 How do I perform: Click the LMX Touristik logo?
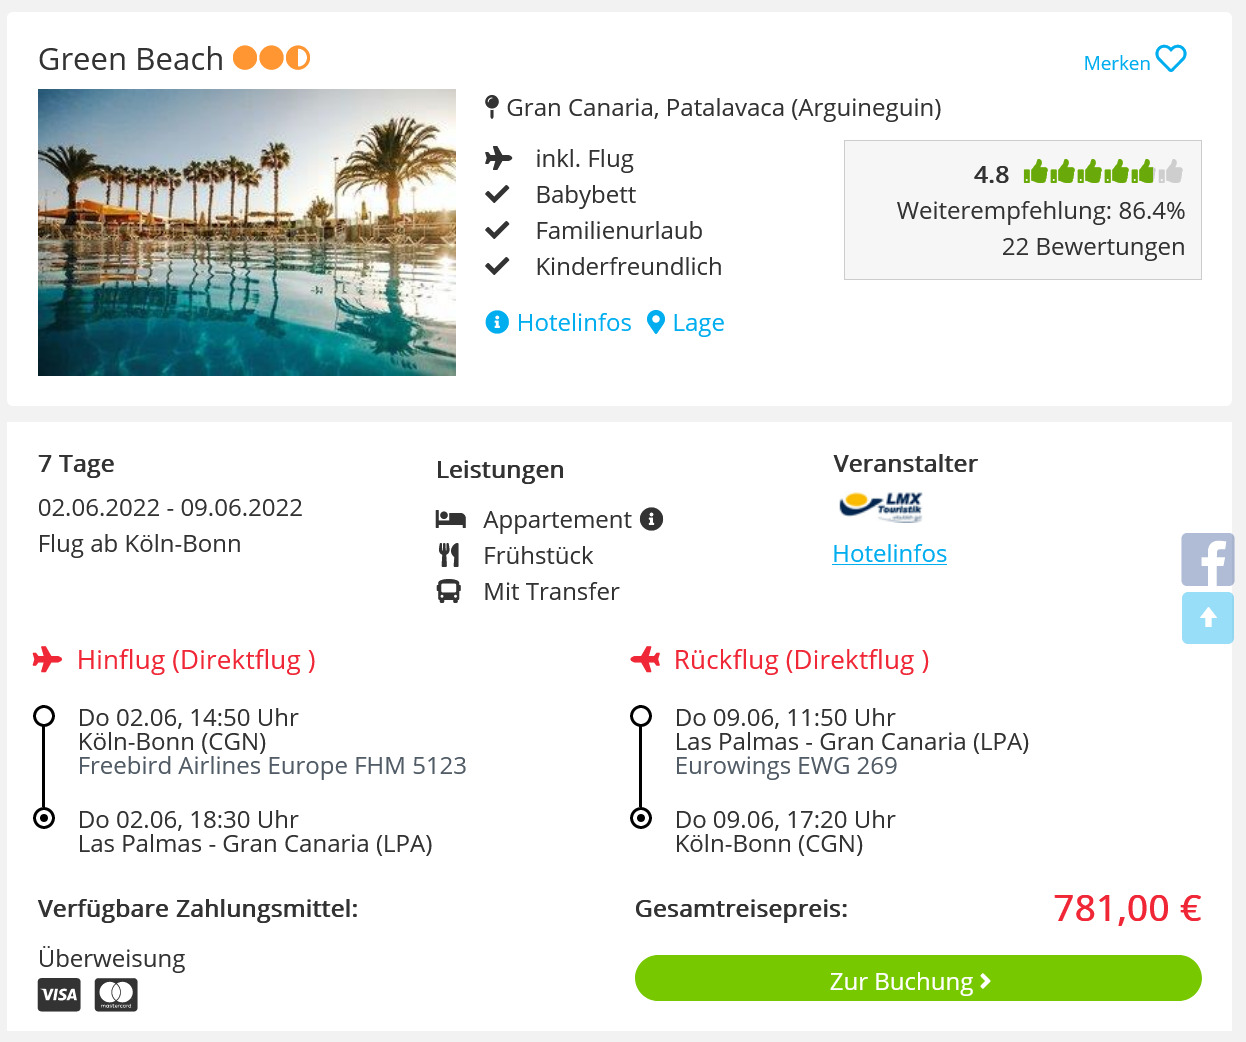881,507
